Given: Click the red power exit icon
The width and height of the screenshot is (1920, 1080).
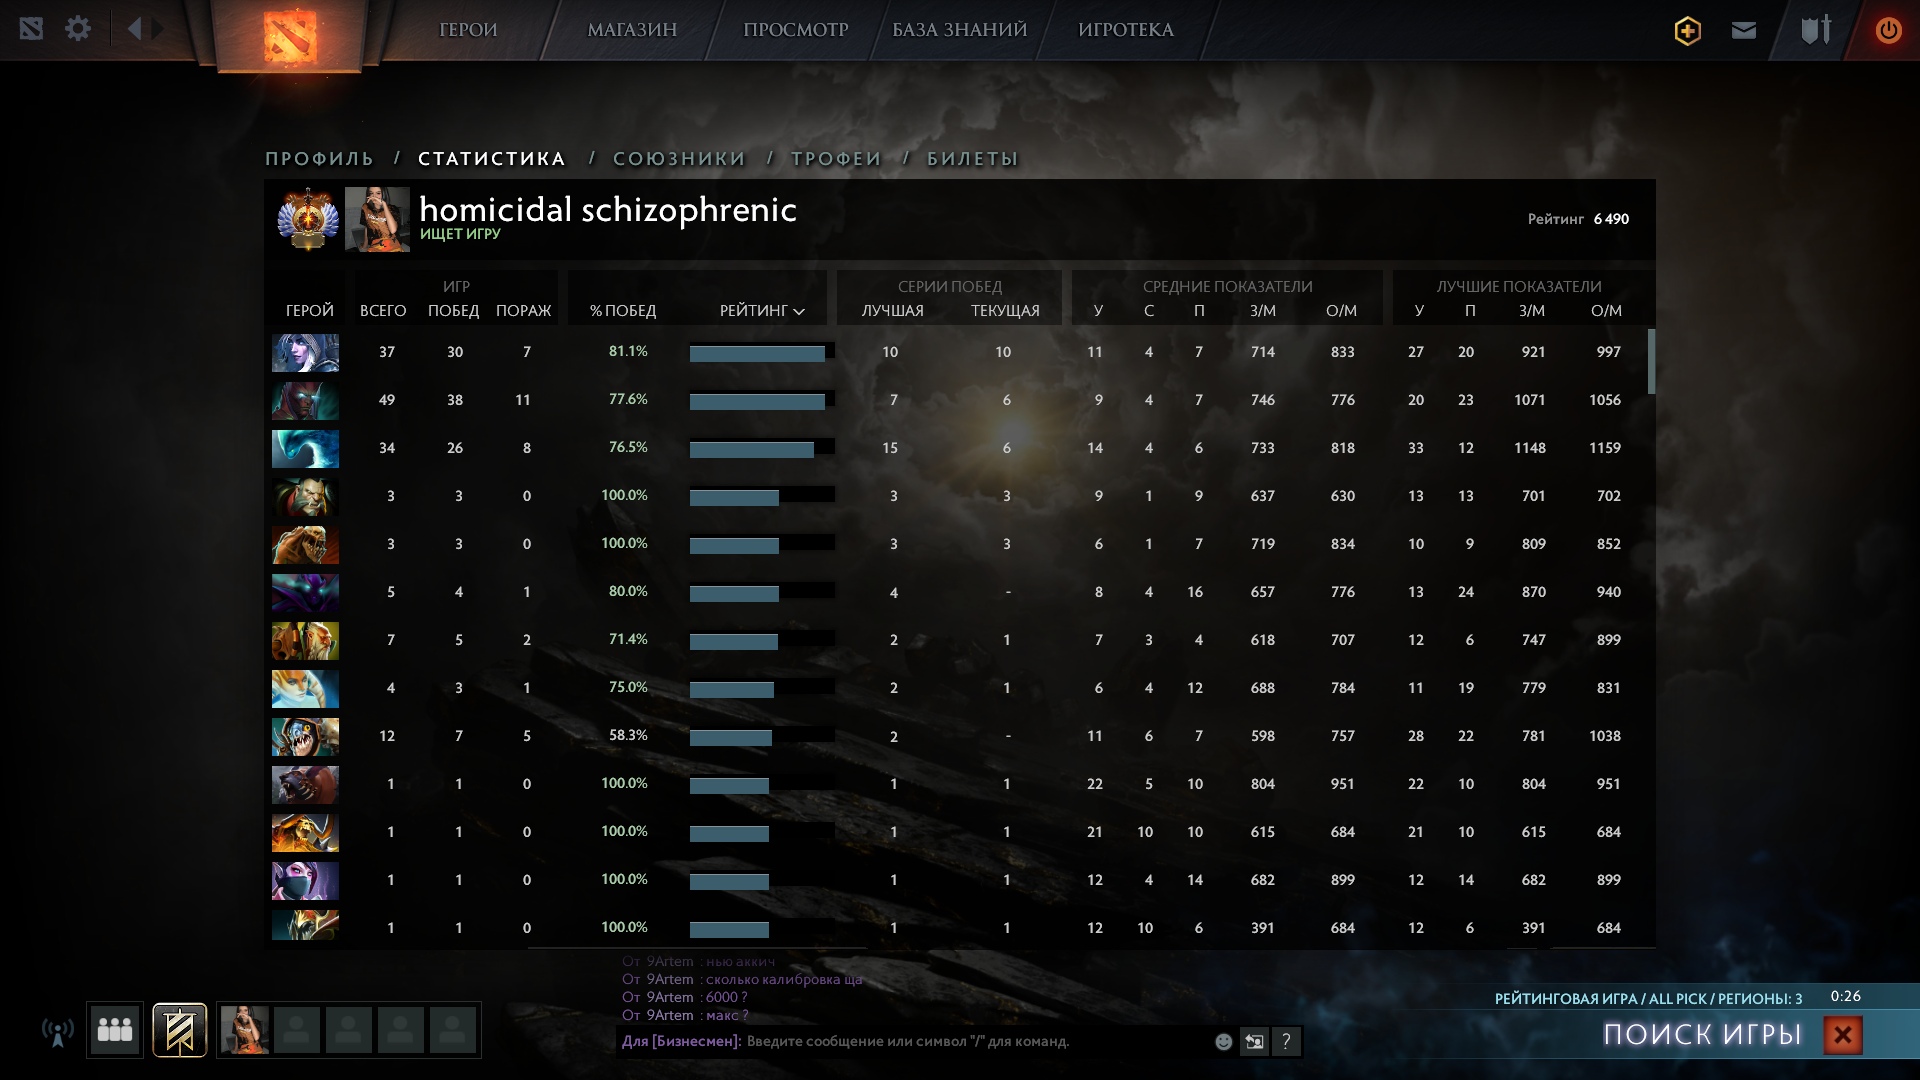Looking at the screenshot, I should (1888, 30).
